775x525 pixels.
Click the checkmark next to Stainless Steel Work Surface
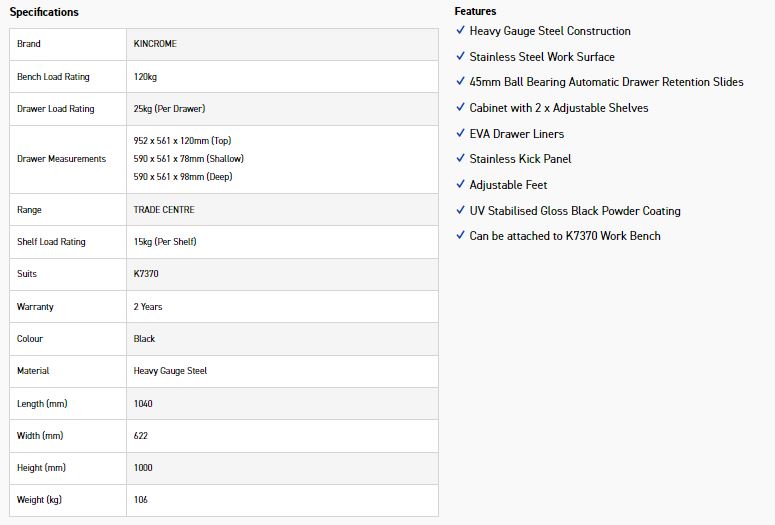click(460, 56)
